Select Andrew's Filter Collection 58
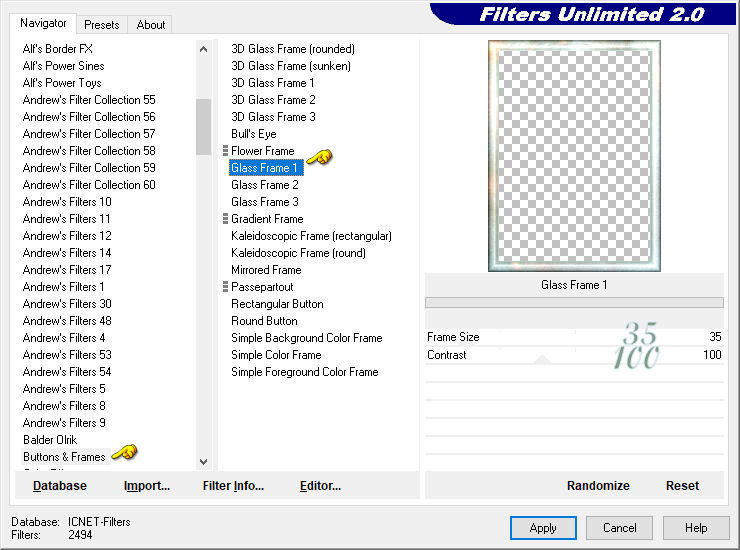 pos(89,151)
